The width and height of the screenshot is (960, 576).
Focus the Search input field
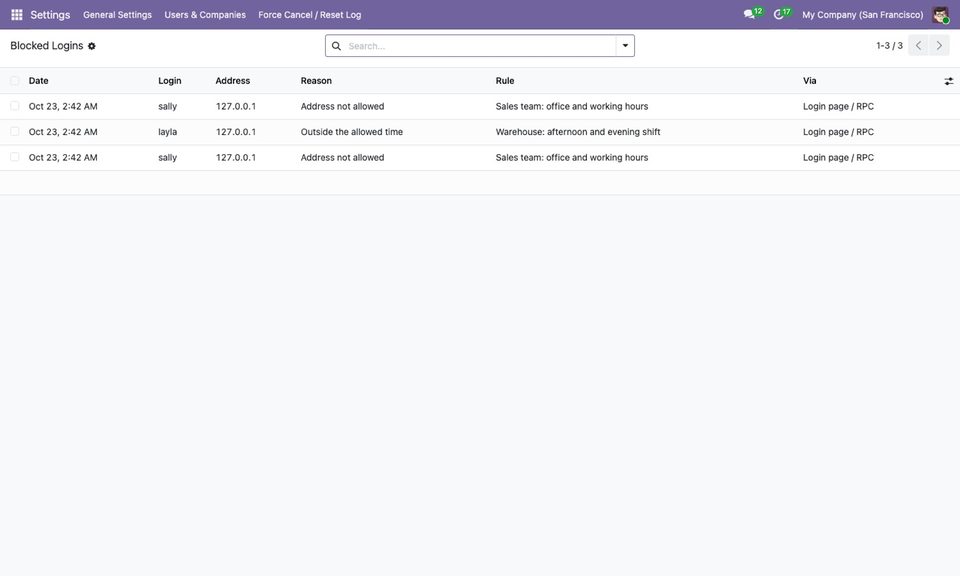point(480,46)
